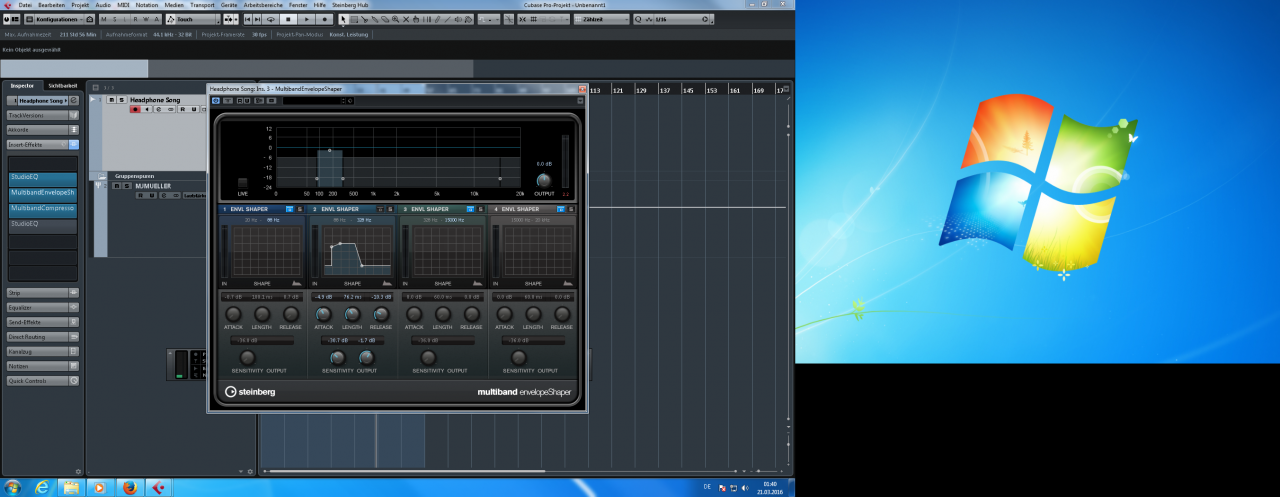
Task: Click the Record transport button
Action: coord(324,19)
